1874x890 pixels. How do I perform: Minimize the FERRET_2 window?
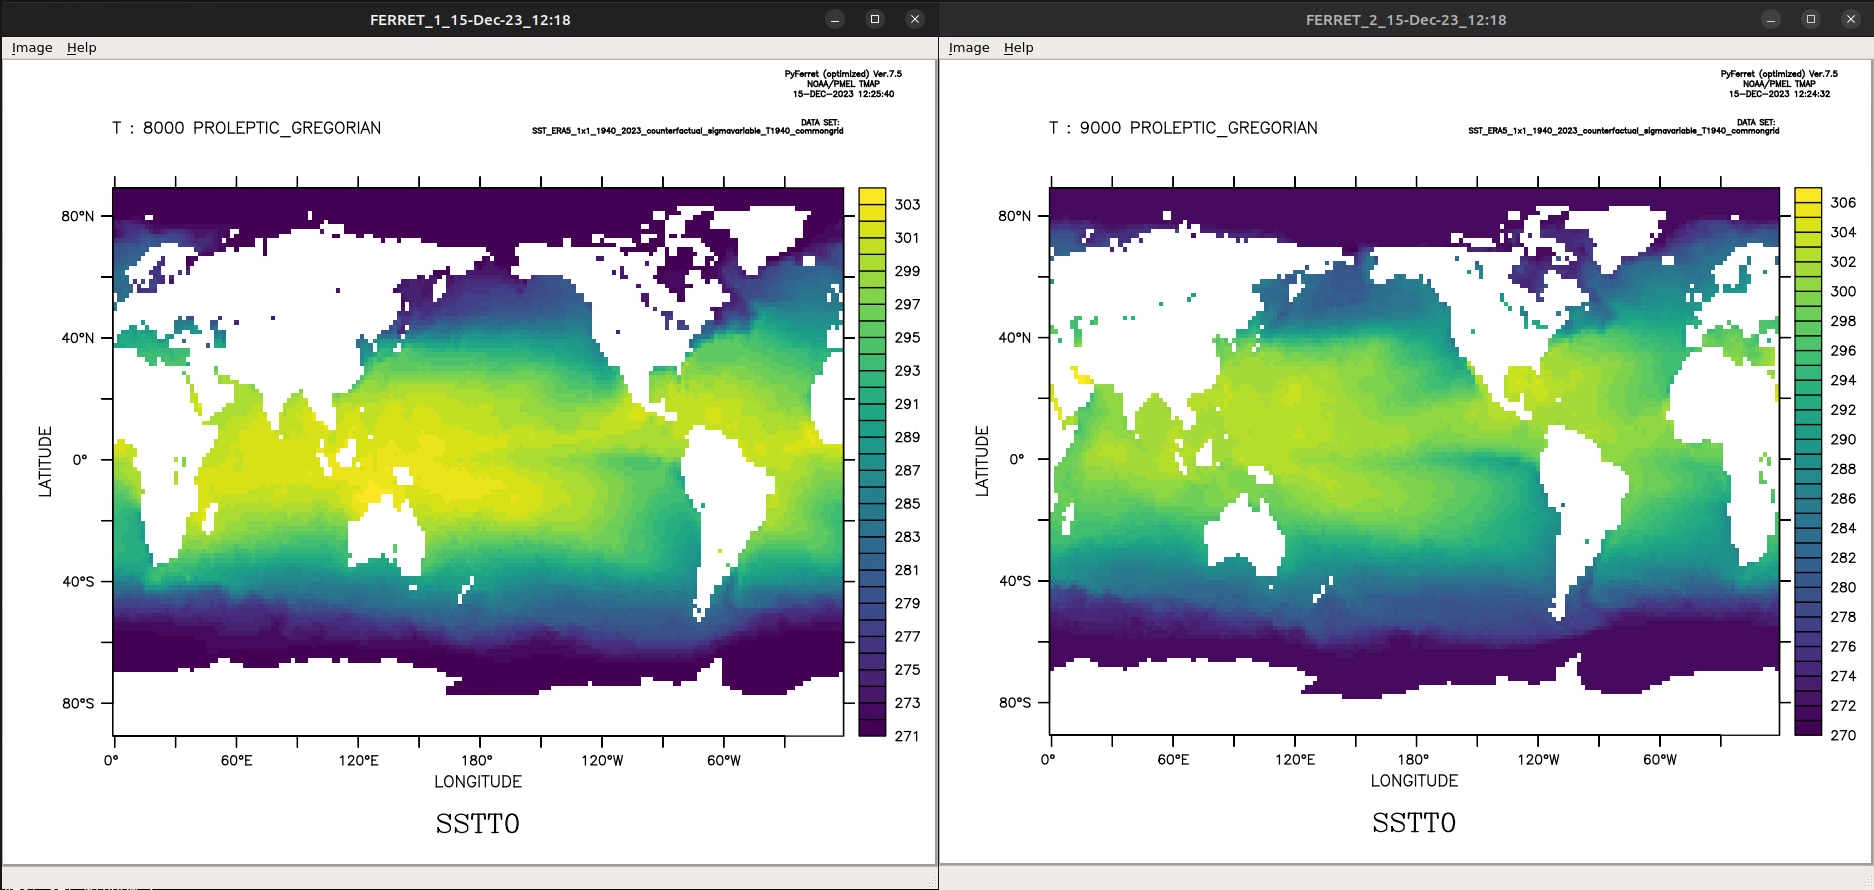pyautogui.click(x=1771, y=19)
